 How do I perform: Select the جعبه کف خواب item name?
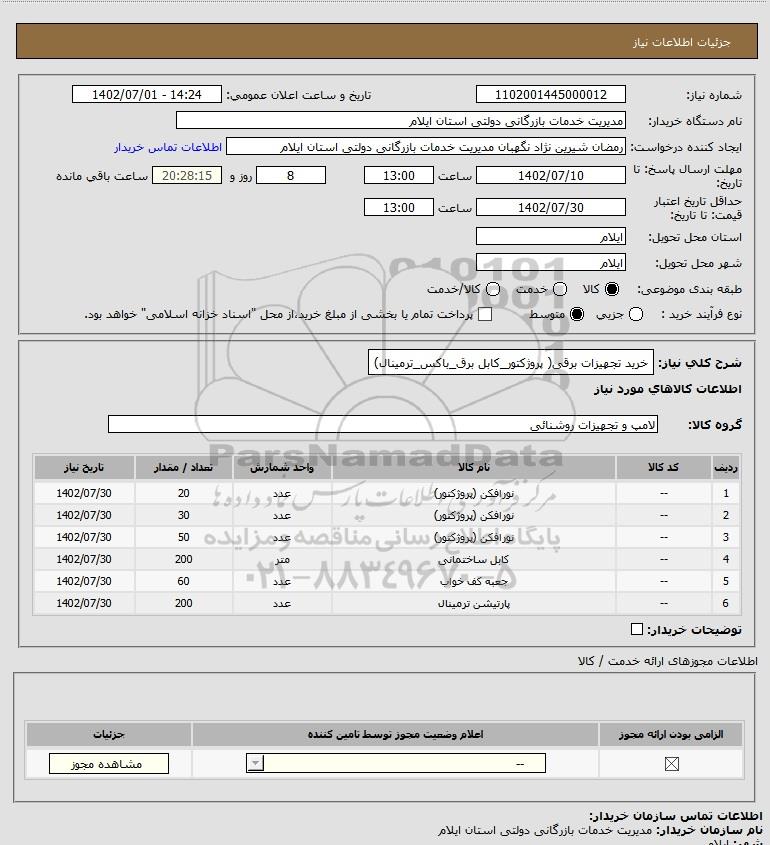pos(474,581)
